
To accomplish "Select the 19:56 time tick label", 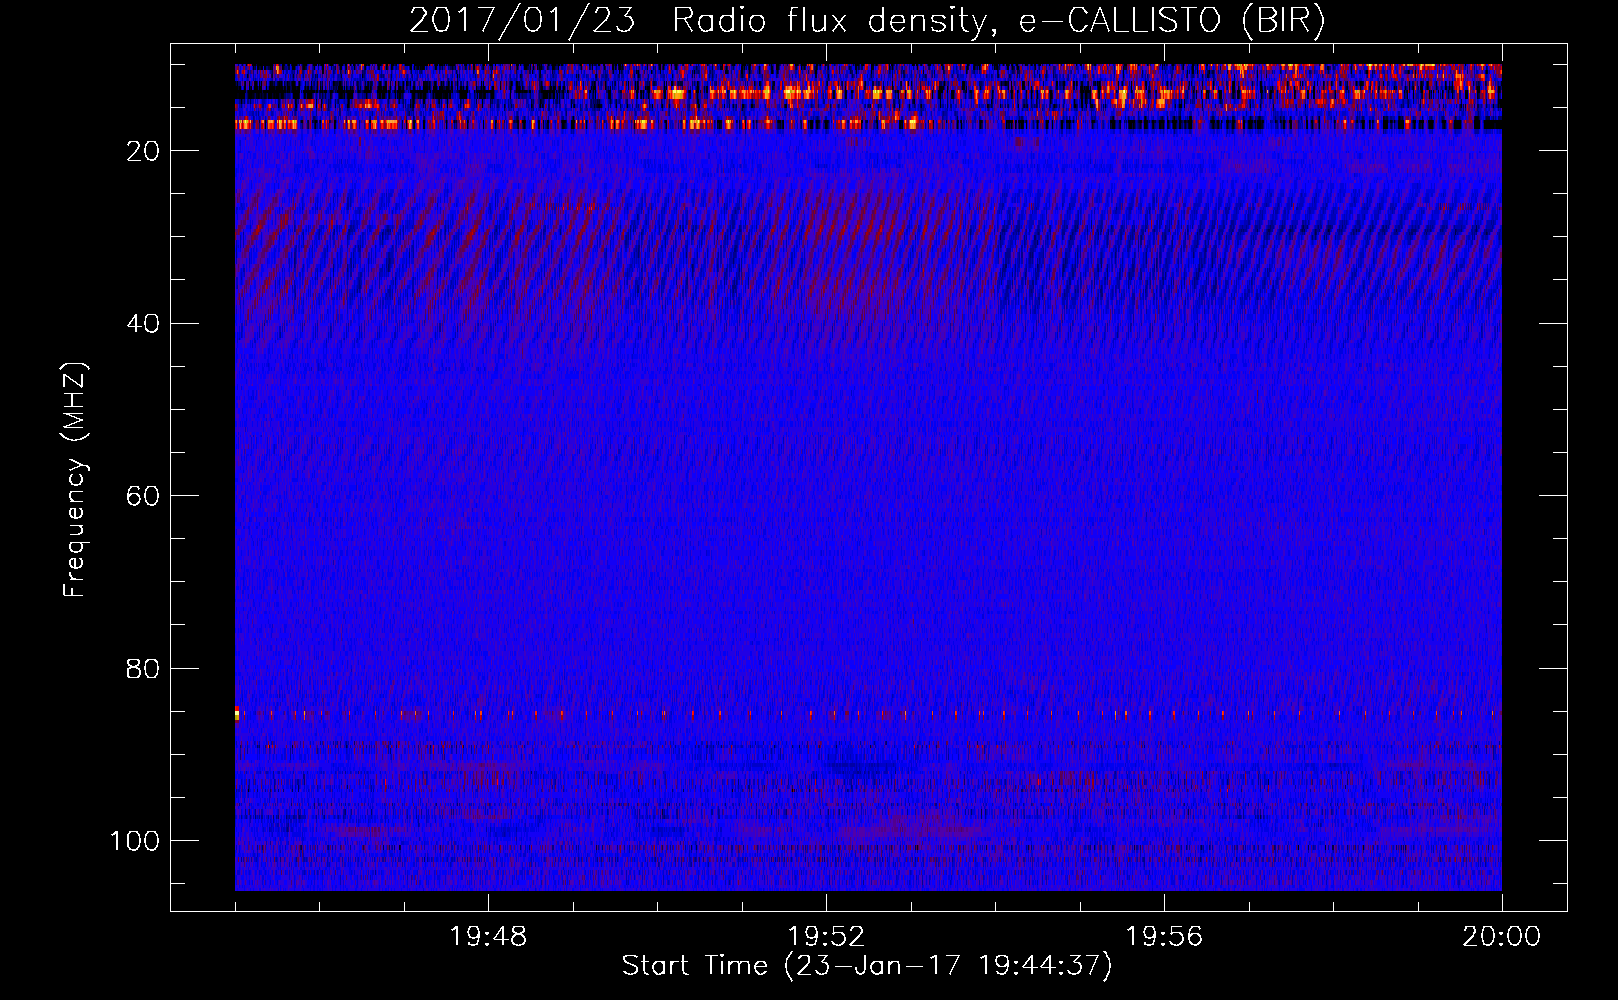I will pos(1164,937).
